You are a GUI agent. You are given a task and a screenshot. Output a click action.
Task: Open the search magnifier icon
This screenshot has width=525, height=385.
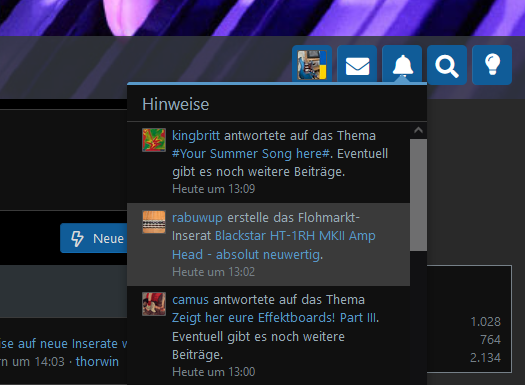(x=447, y=65)
